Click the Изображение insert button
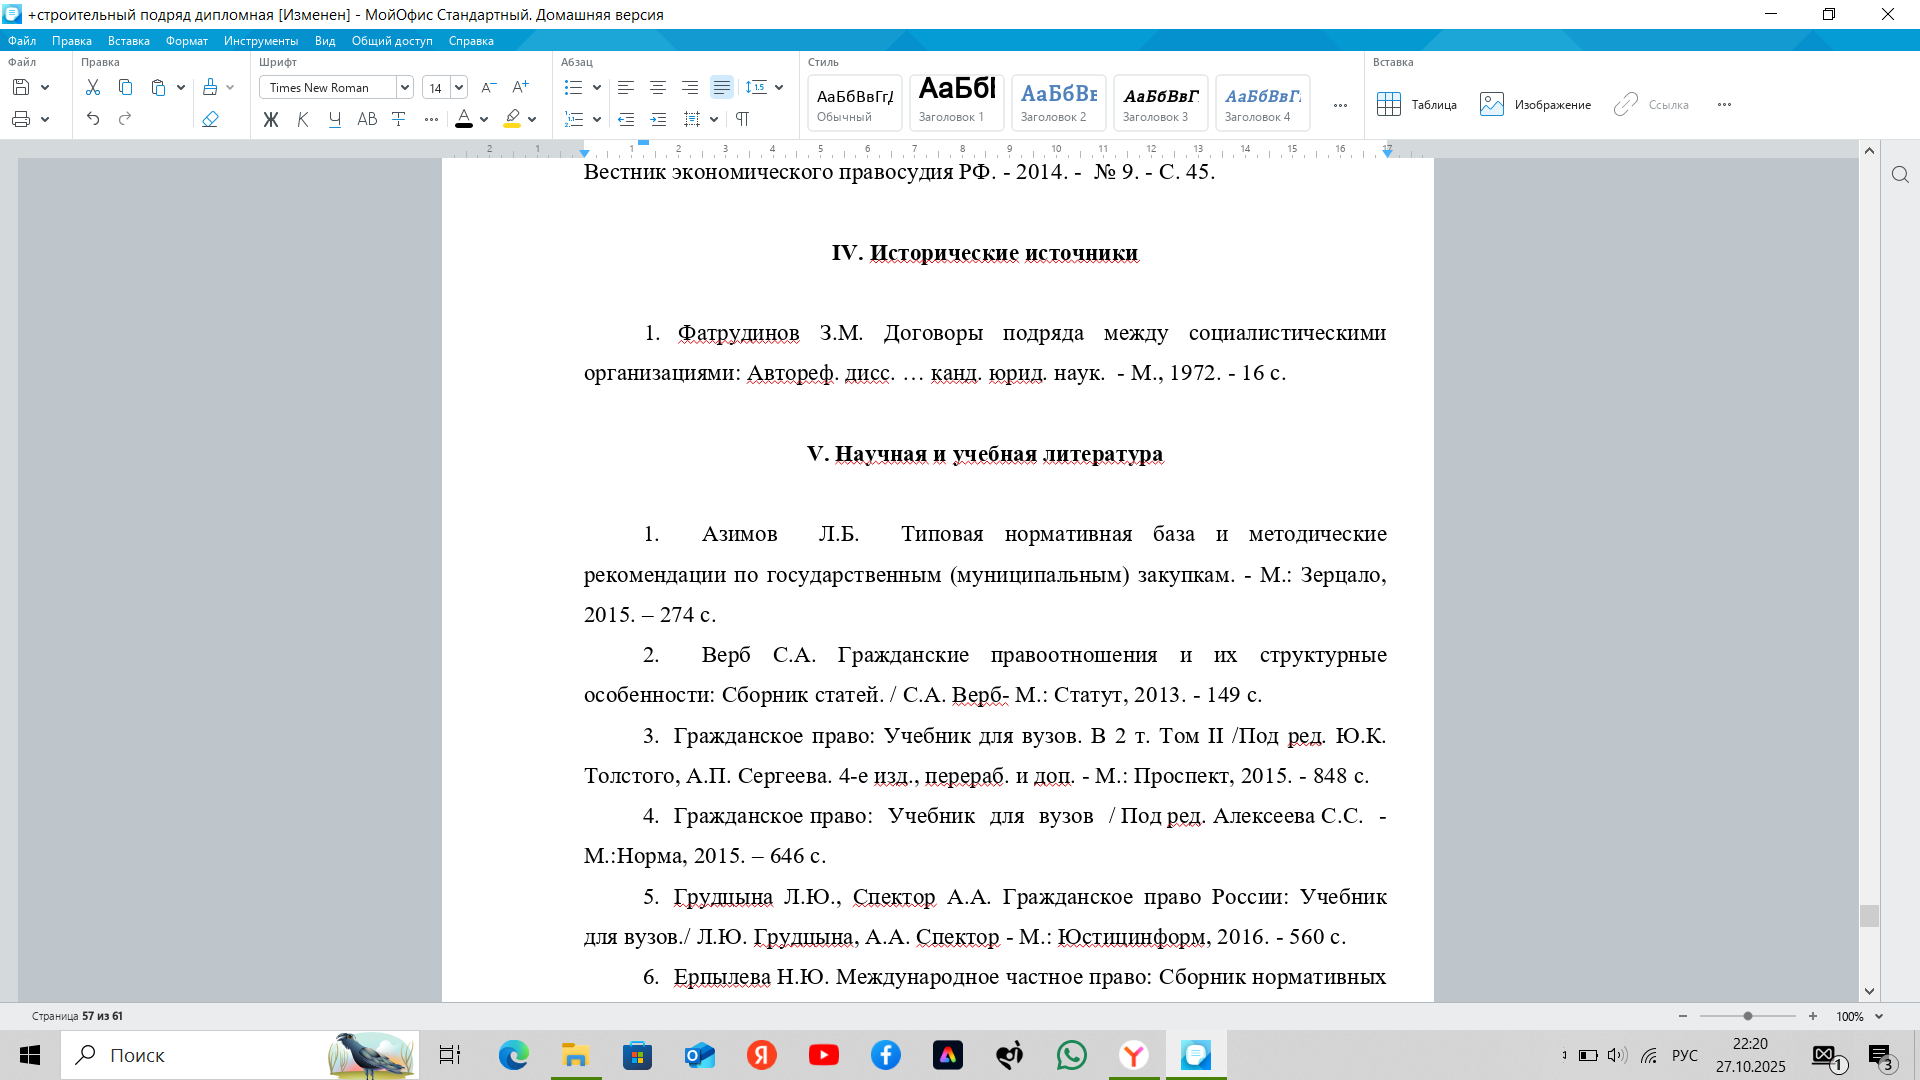This screenshot has height=1080, width=1920. [1535, 105]
